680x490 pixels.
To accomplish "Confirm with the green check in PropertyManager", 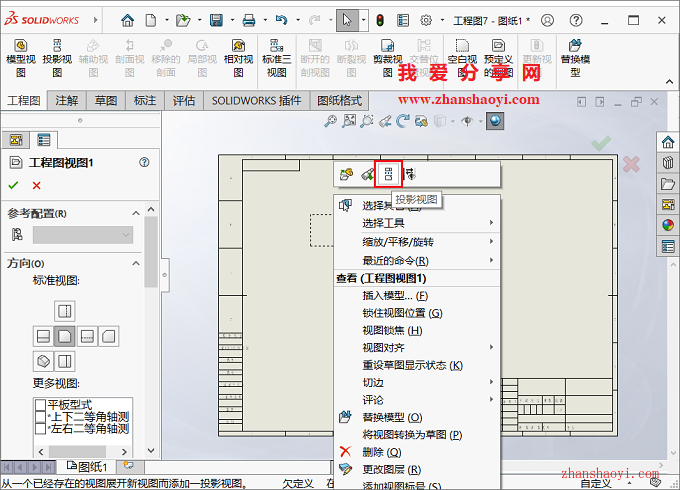I will click(13, 185).
